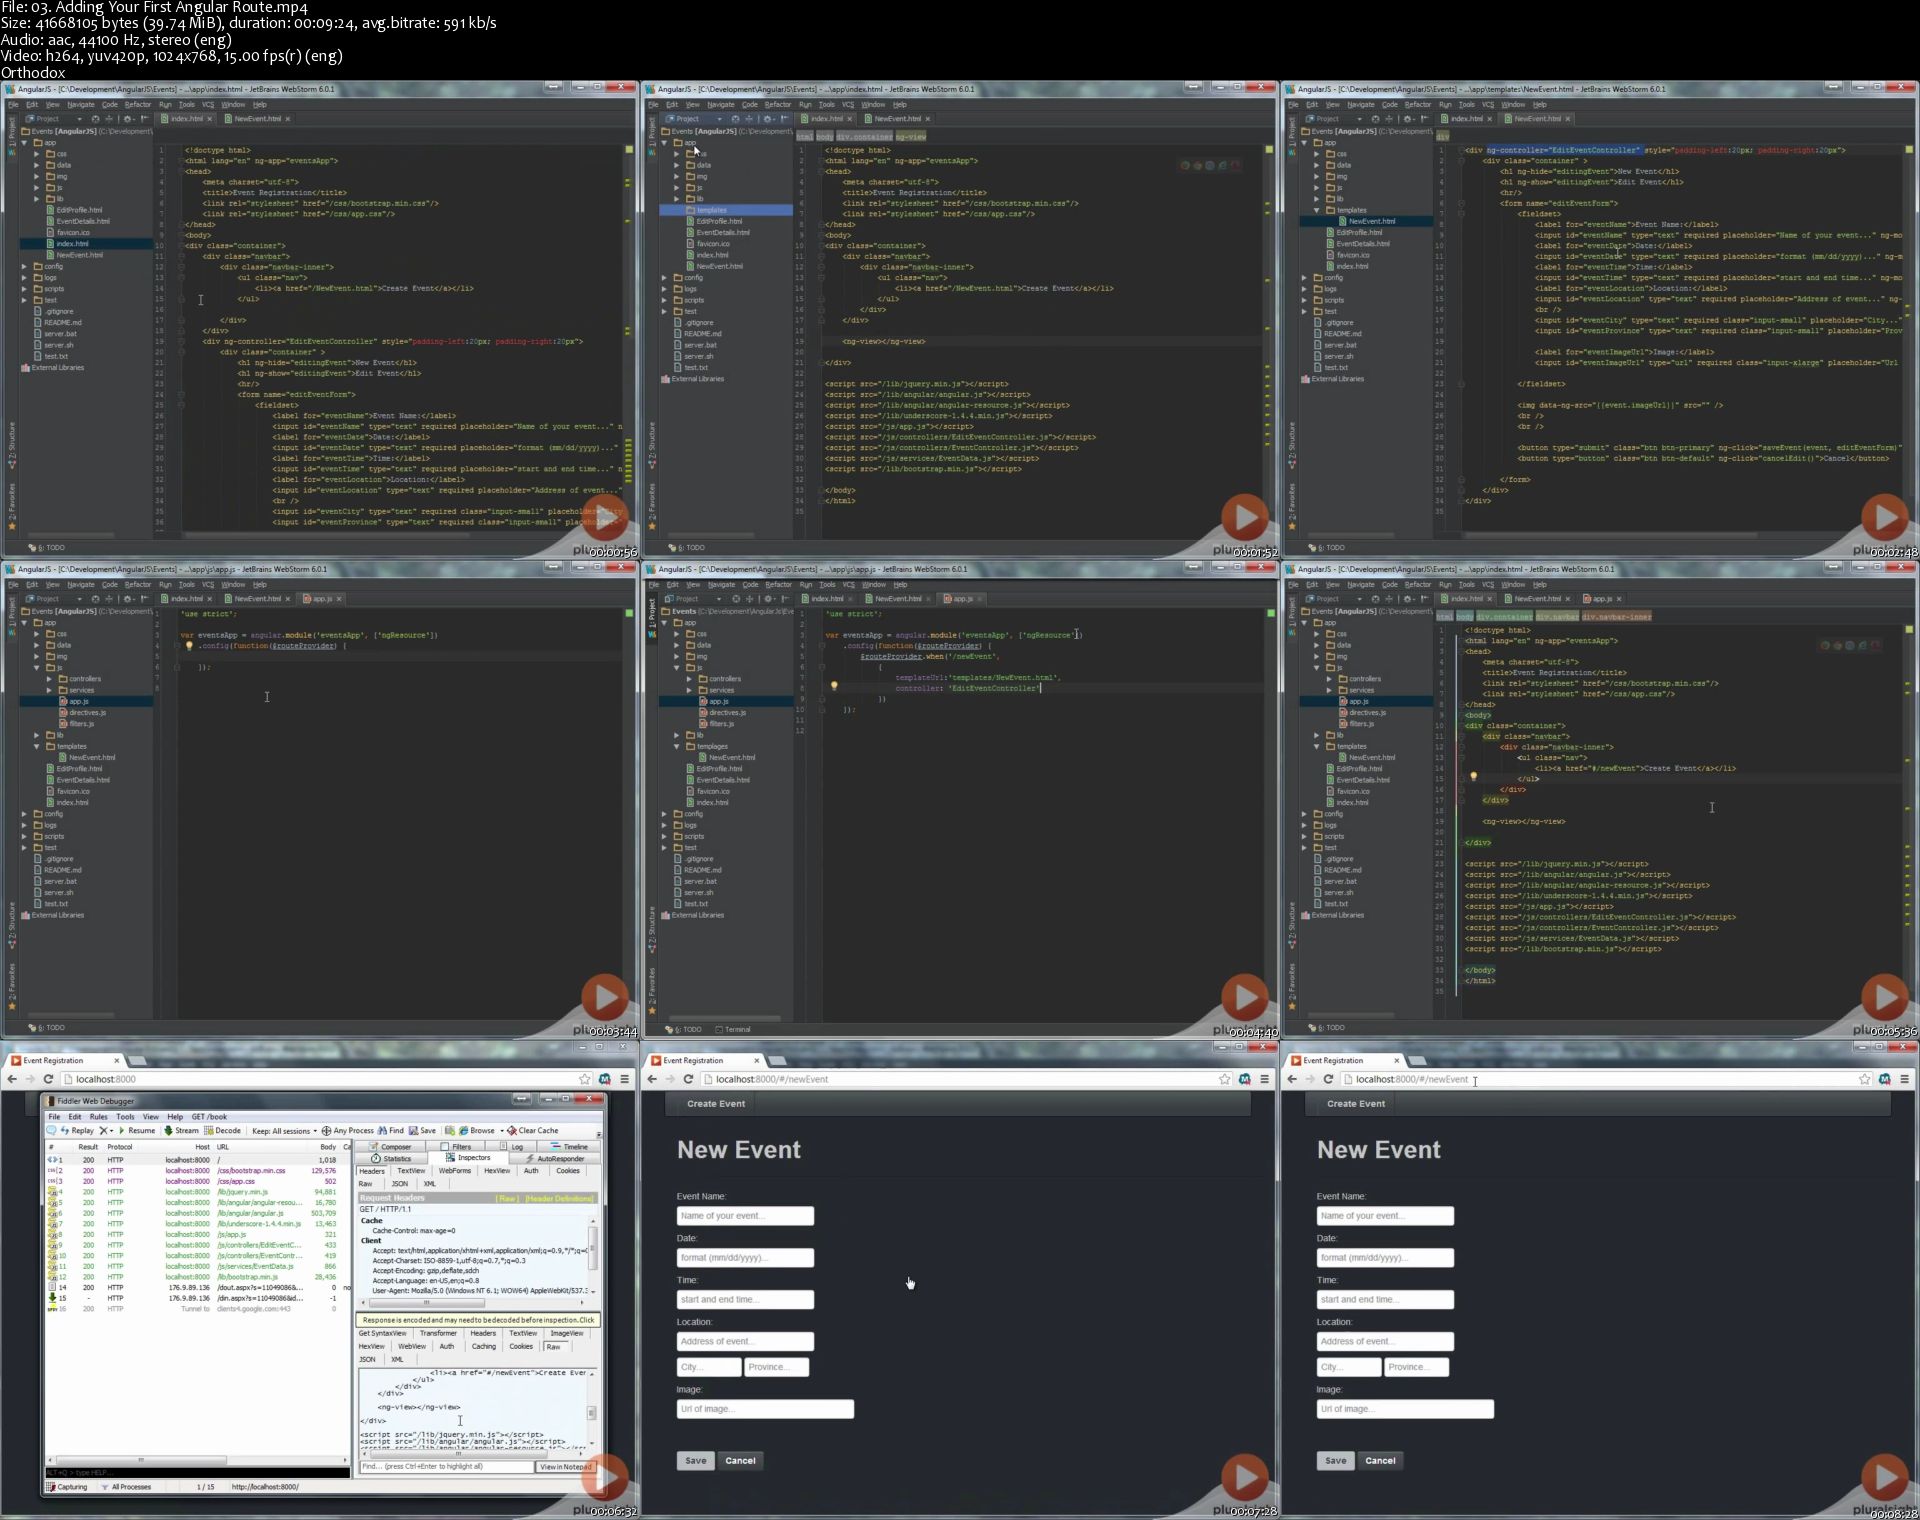Open Chrome menu icon in 00:07:28 frame
Screen dimensions: 1920x1520
pos(1264,1079)
